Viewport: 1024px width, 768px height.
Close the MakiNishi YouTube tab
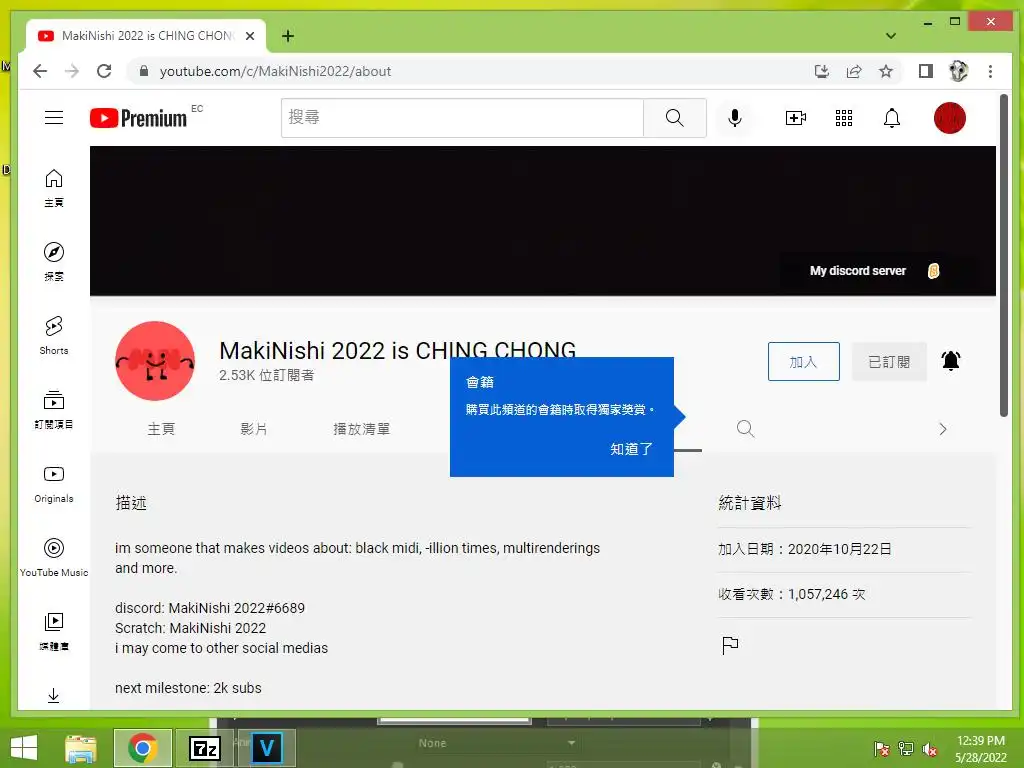tap(249, 36)
